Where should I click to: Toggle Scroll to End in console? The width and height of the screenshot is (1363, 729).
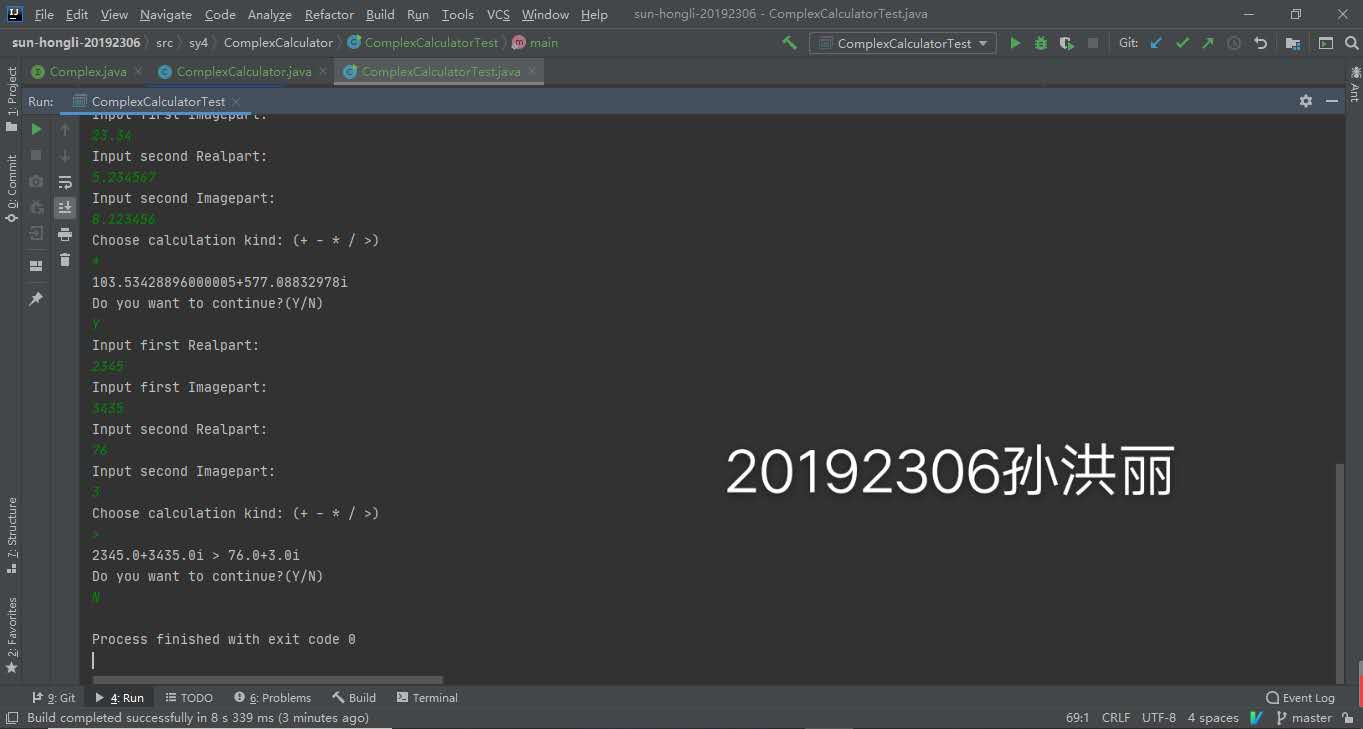tap(65, 208)
